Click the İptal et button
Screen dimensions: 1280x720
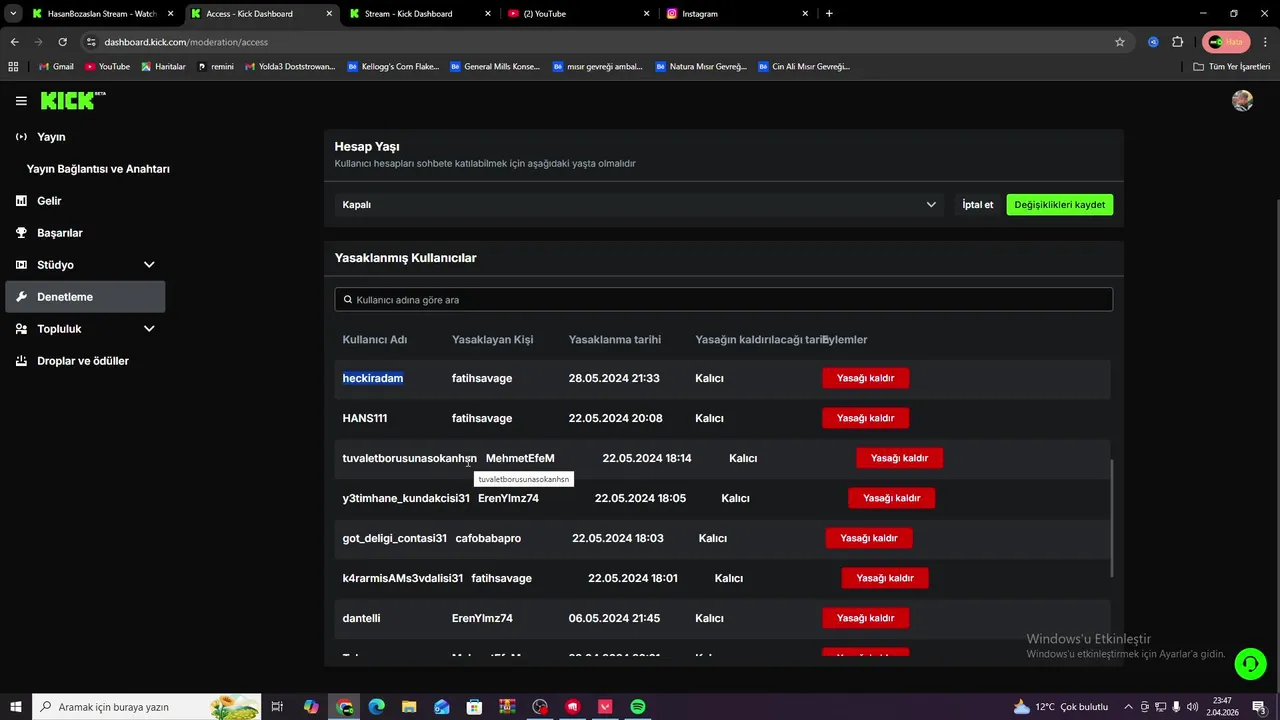[977, 205]
